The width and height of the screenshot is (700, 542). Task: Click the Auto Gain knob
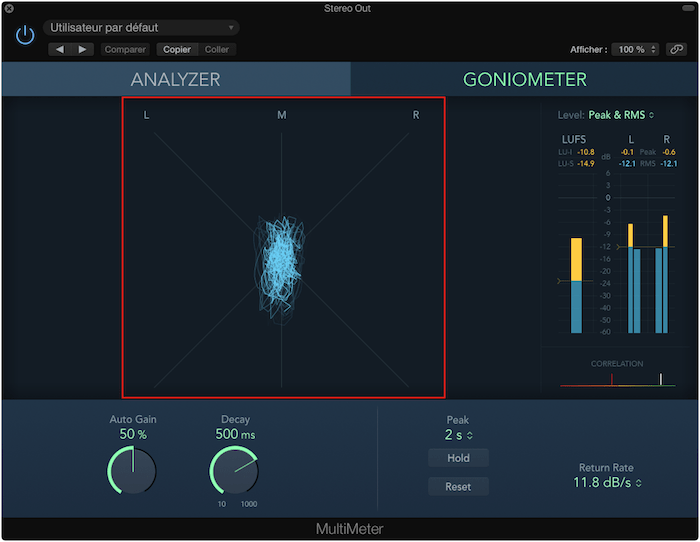[132, 471]
